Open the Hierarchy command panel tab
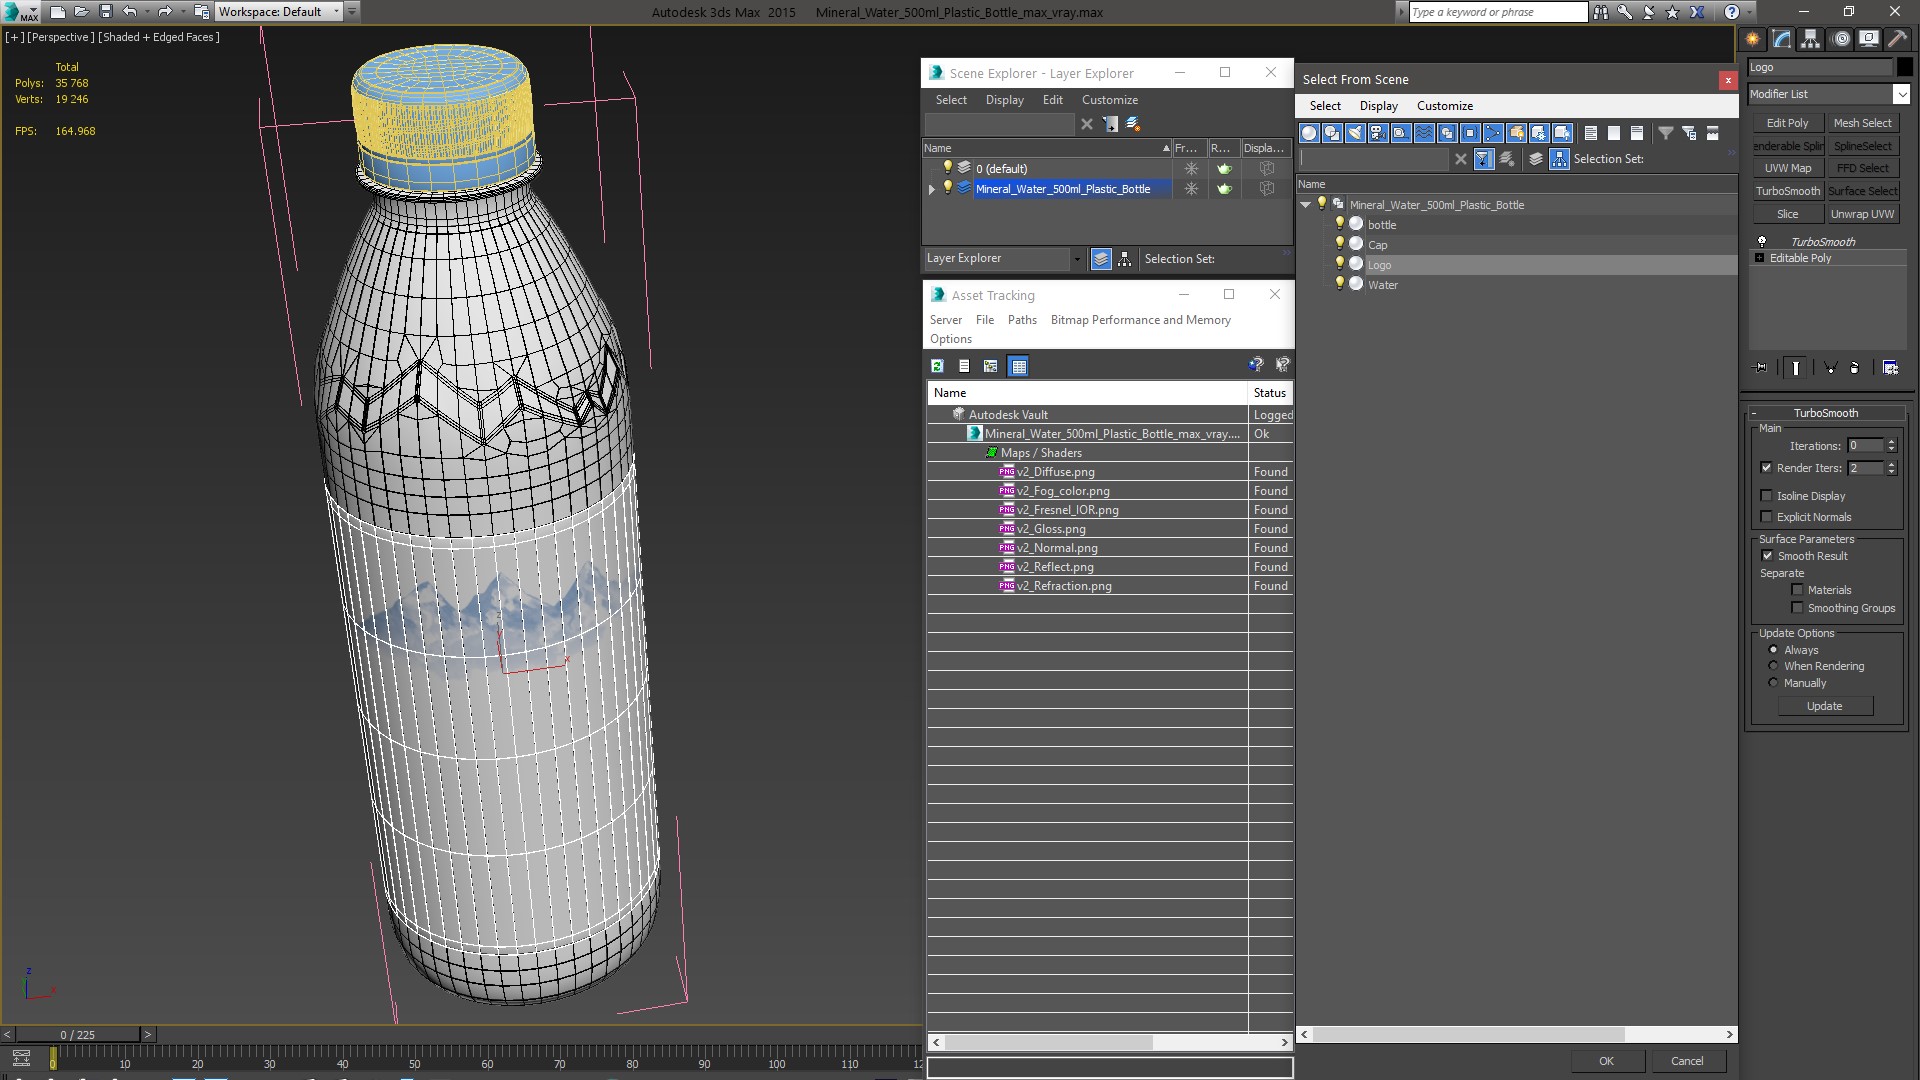1920x1080 pixels. coord(1811,39)
